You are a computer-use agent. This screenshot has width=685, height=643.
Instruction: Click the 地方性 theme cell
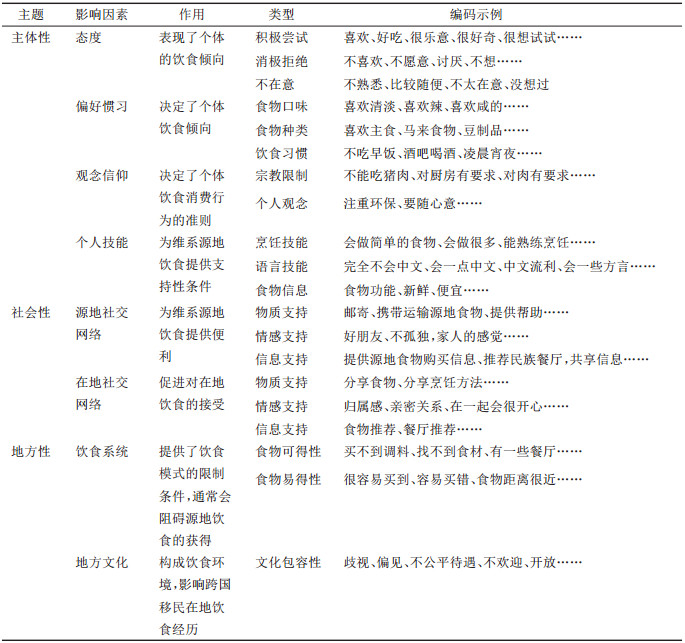coord(30,451)
